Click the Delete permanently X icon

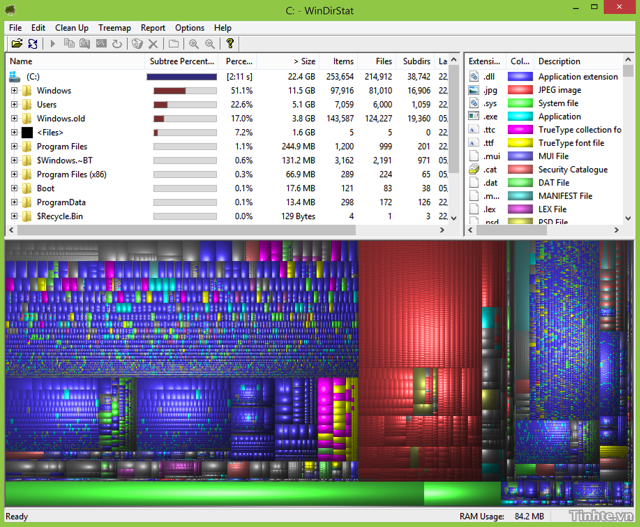pos(153,44)
